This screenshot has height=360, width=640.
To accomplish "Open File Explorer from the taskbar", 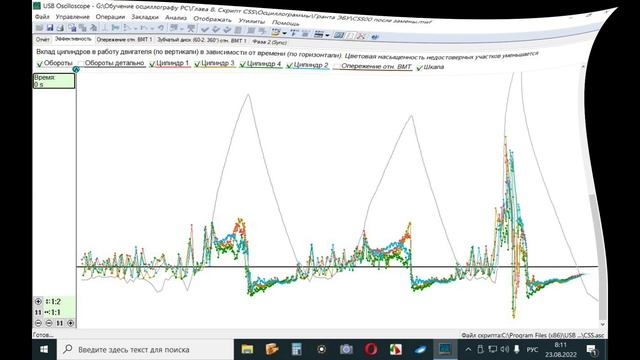I will (x=247, y=349).
